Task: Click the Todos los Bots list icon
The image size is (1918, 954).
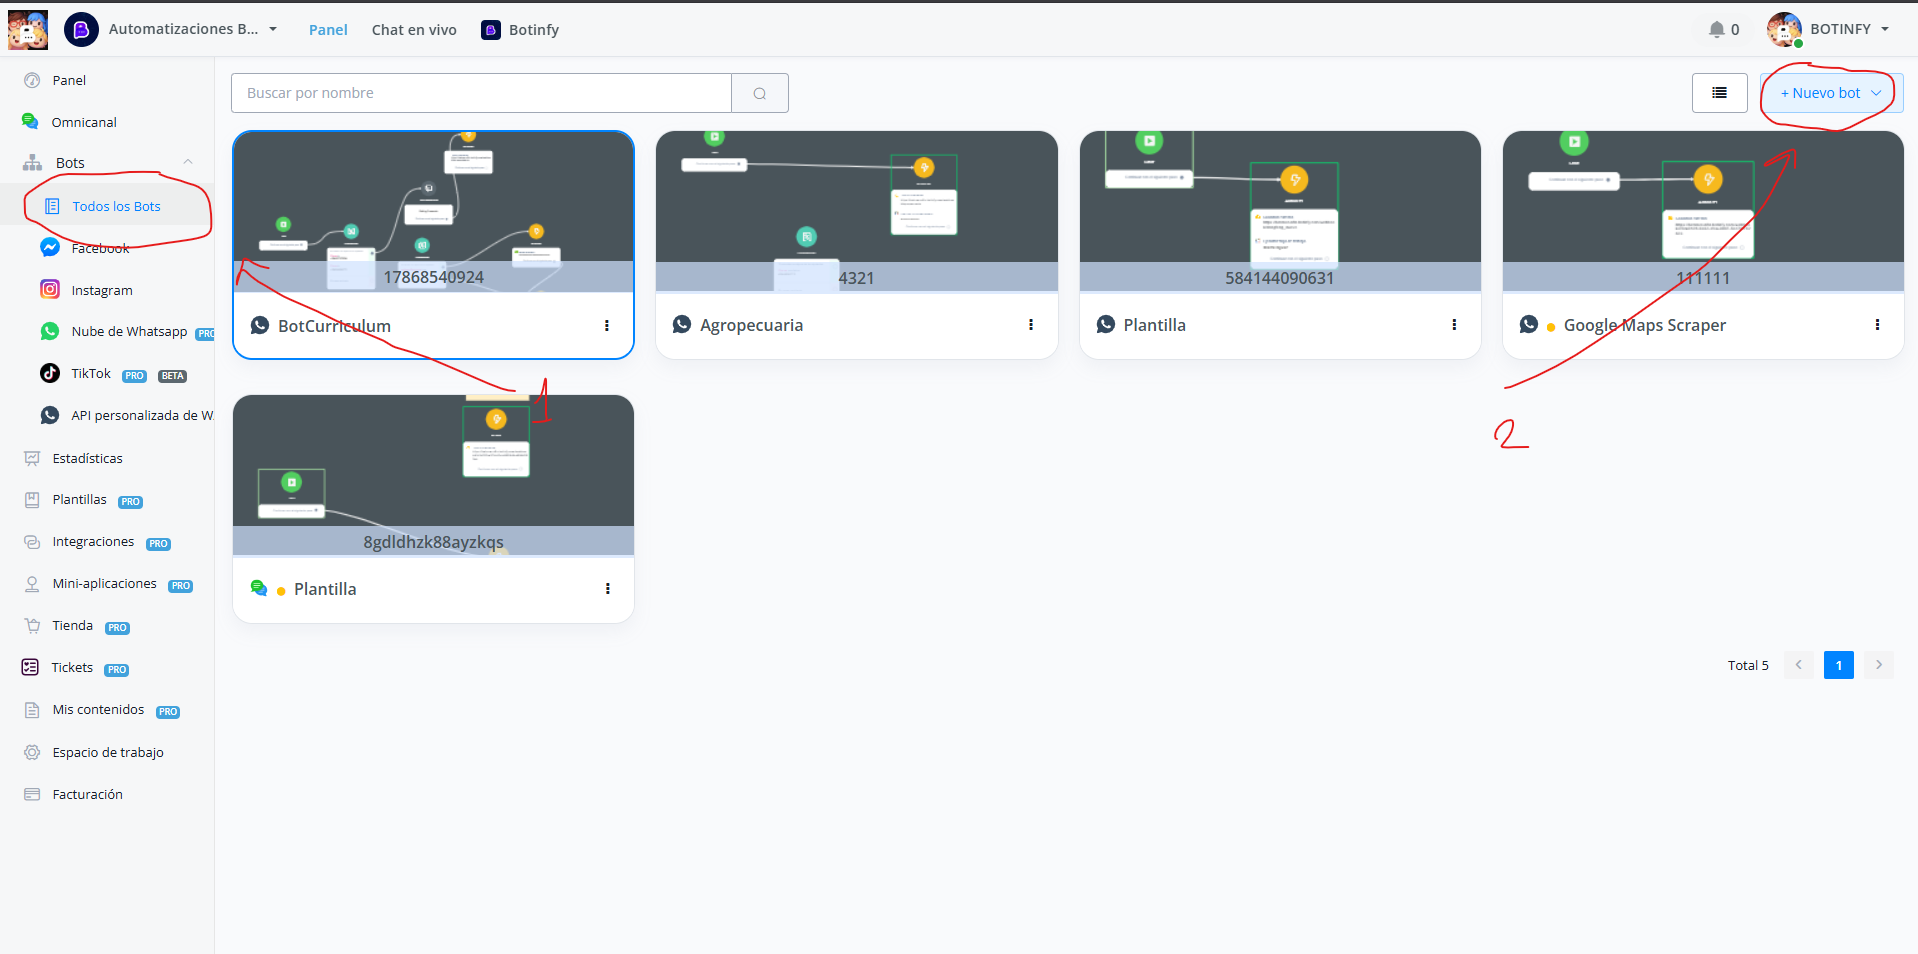Action: click(x=52, y=206)
